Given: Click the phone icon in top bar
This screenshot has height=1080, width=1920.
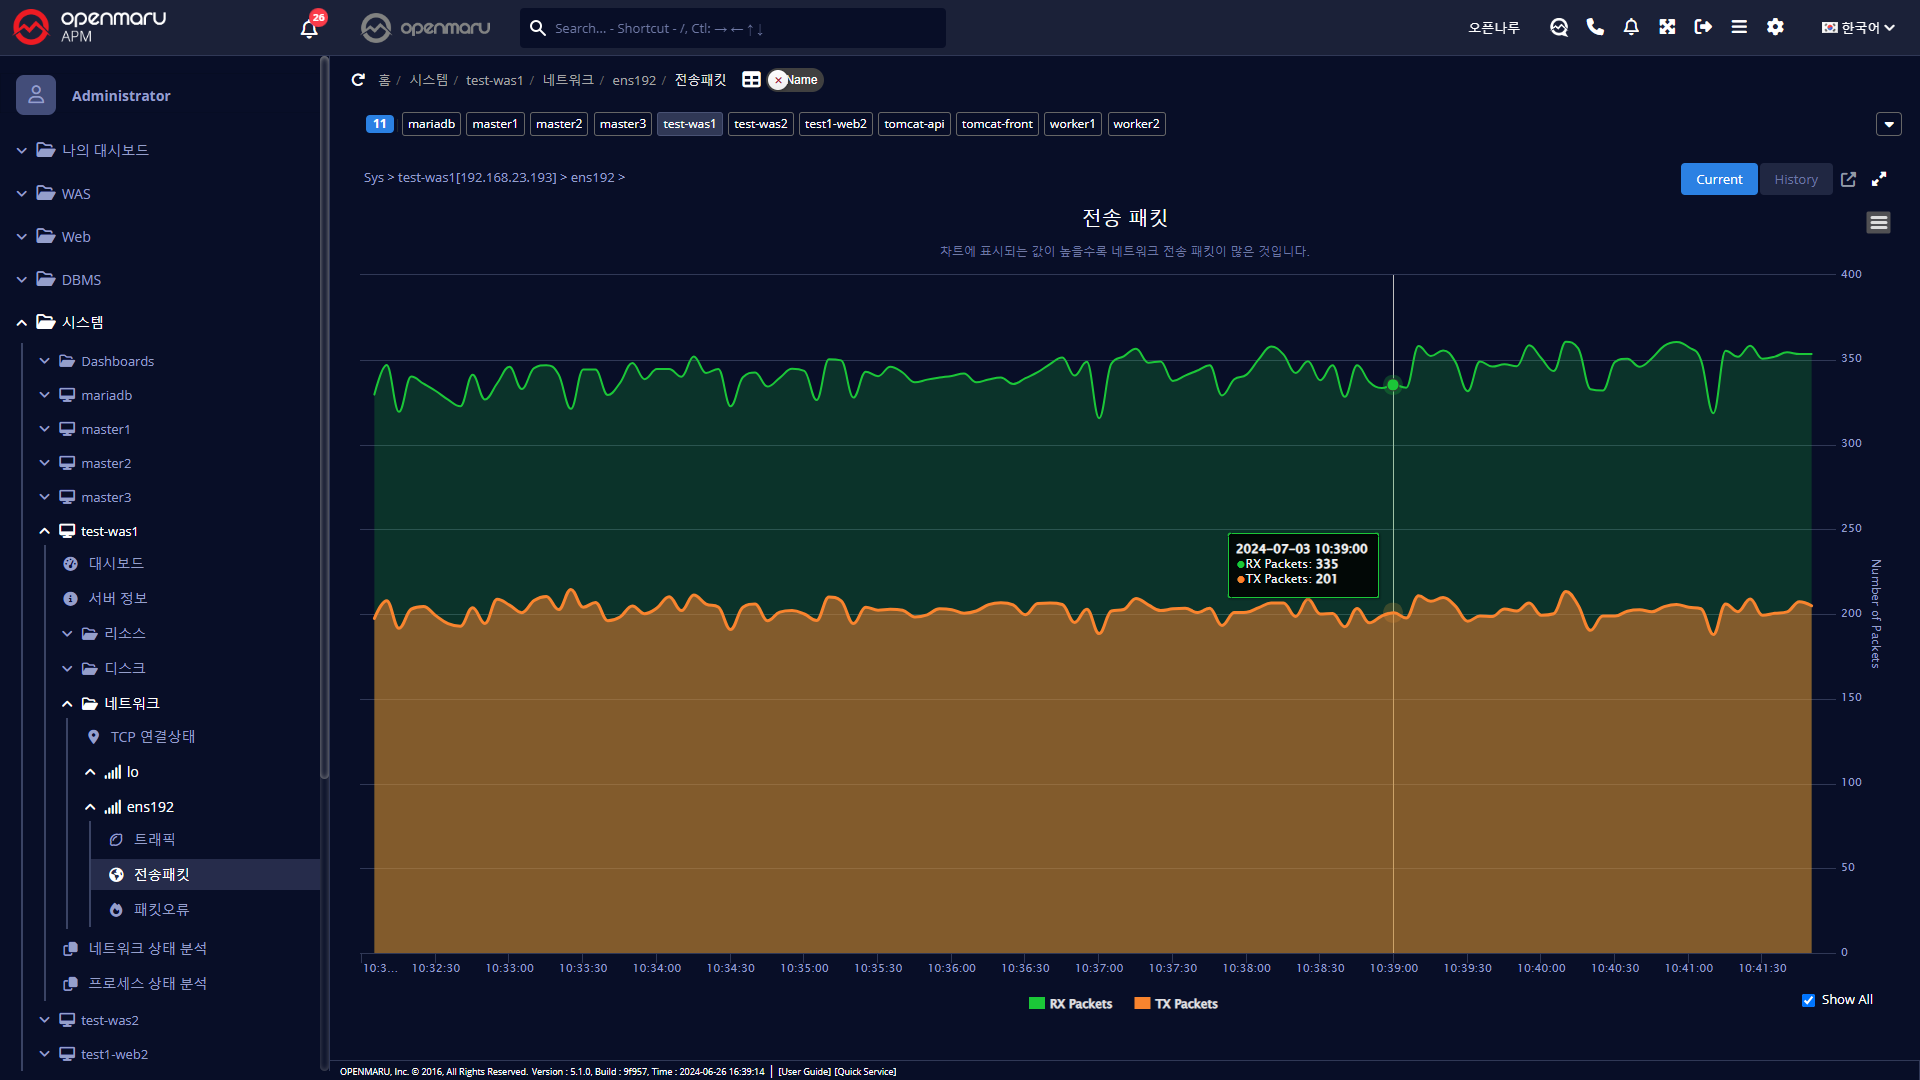Looking at the screenshot, I should (1595, 27).
